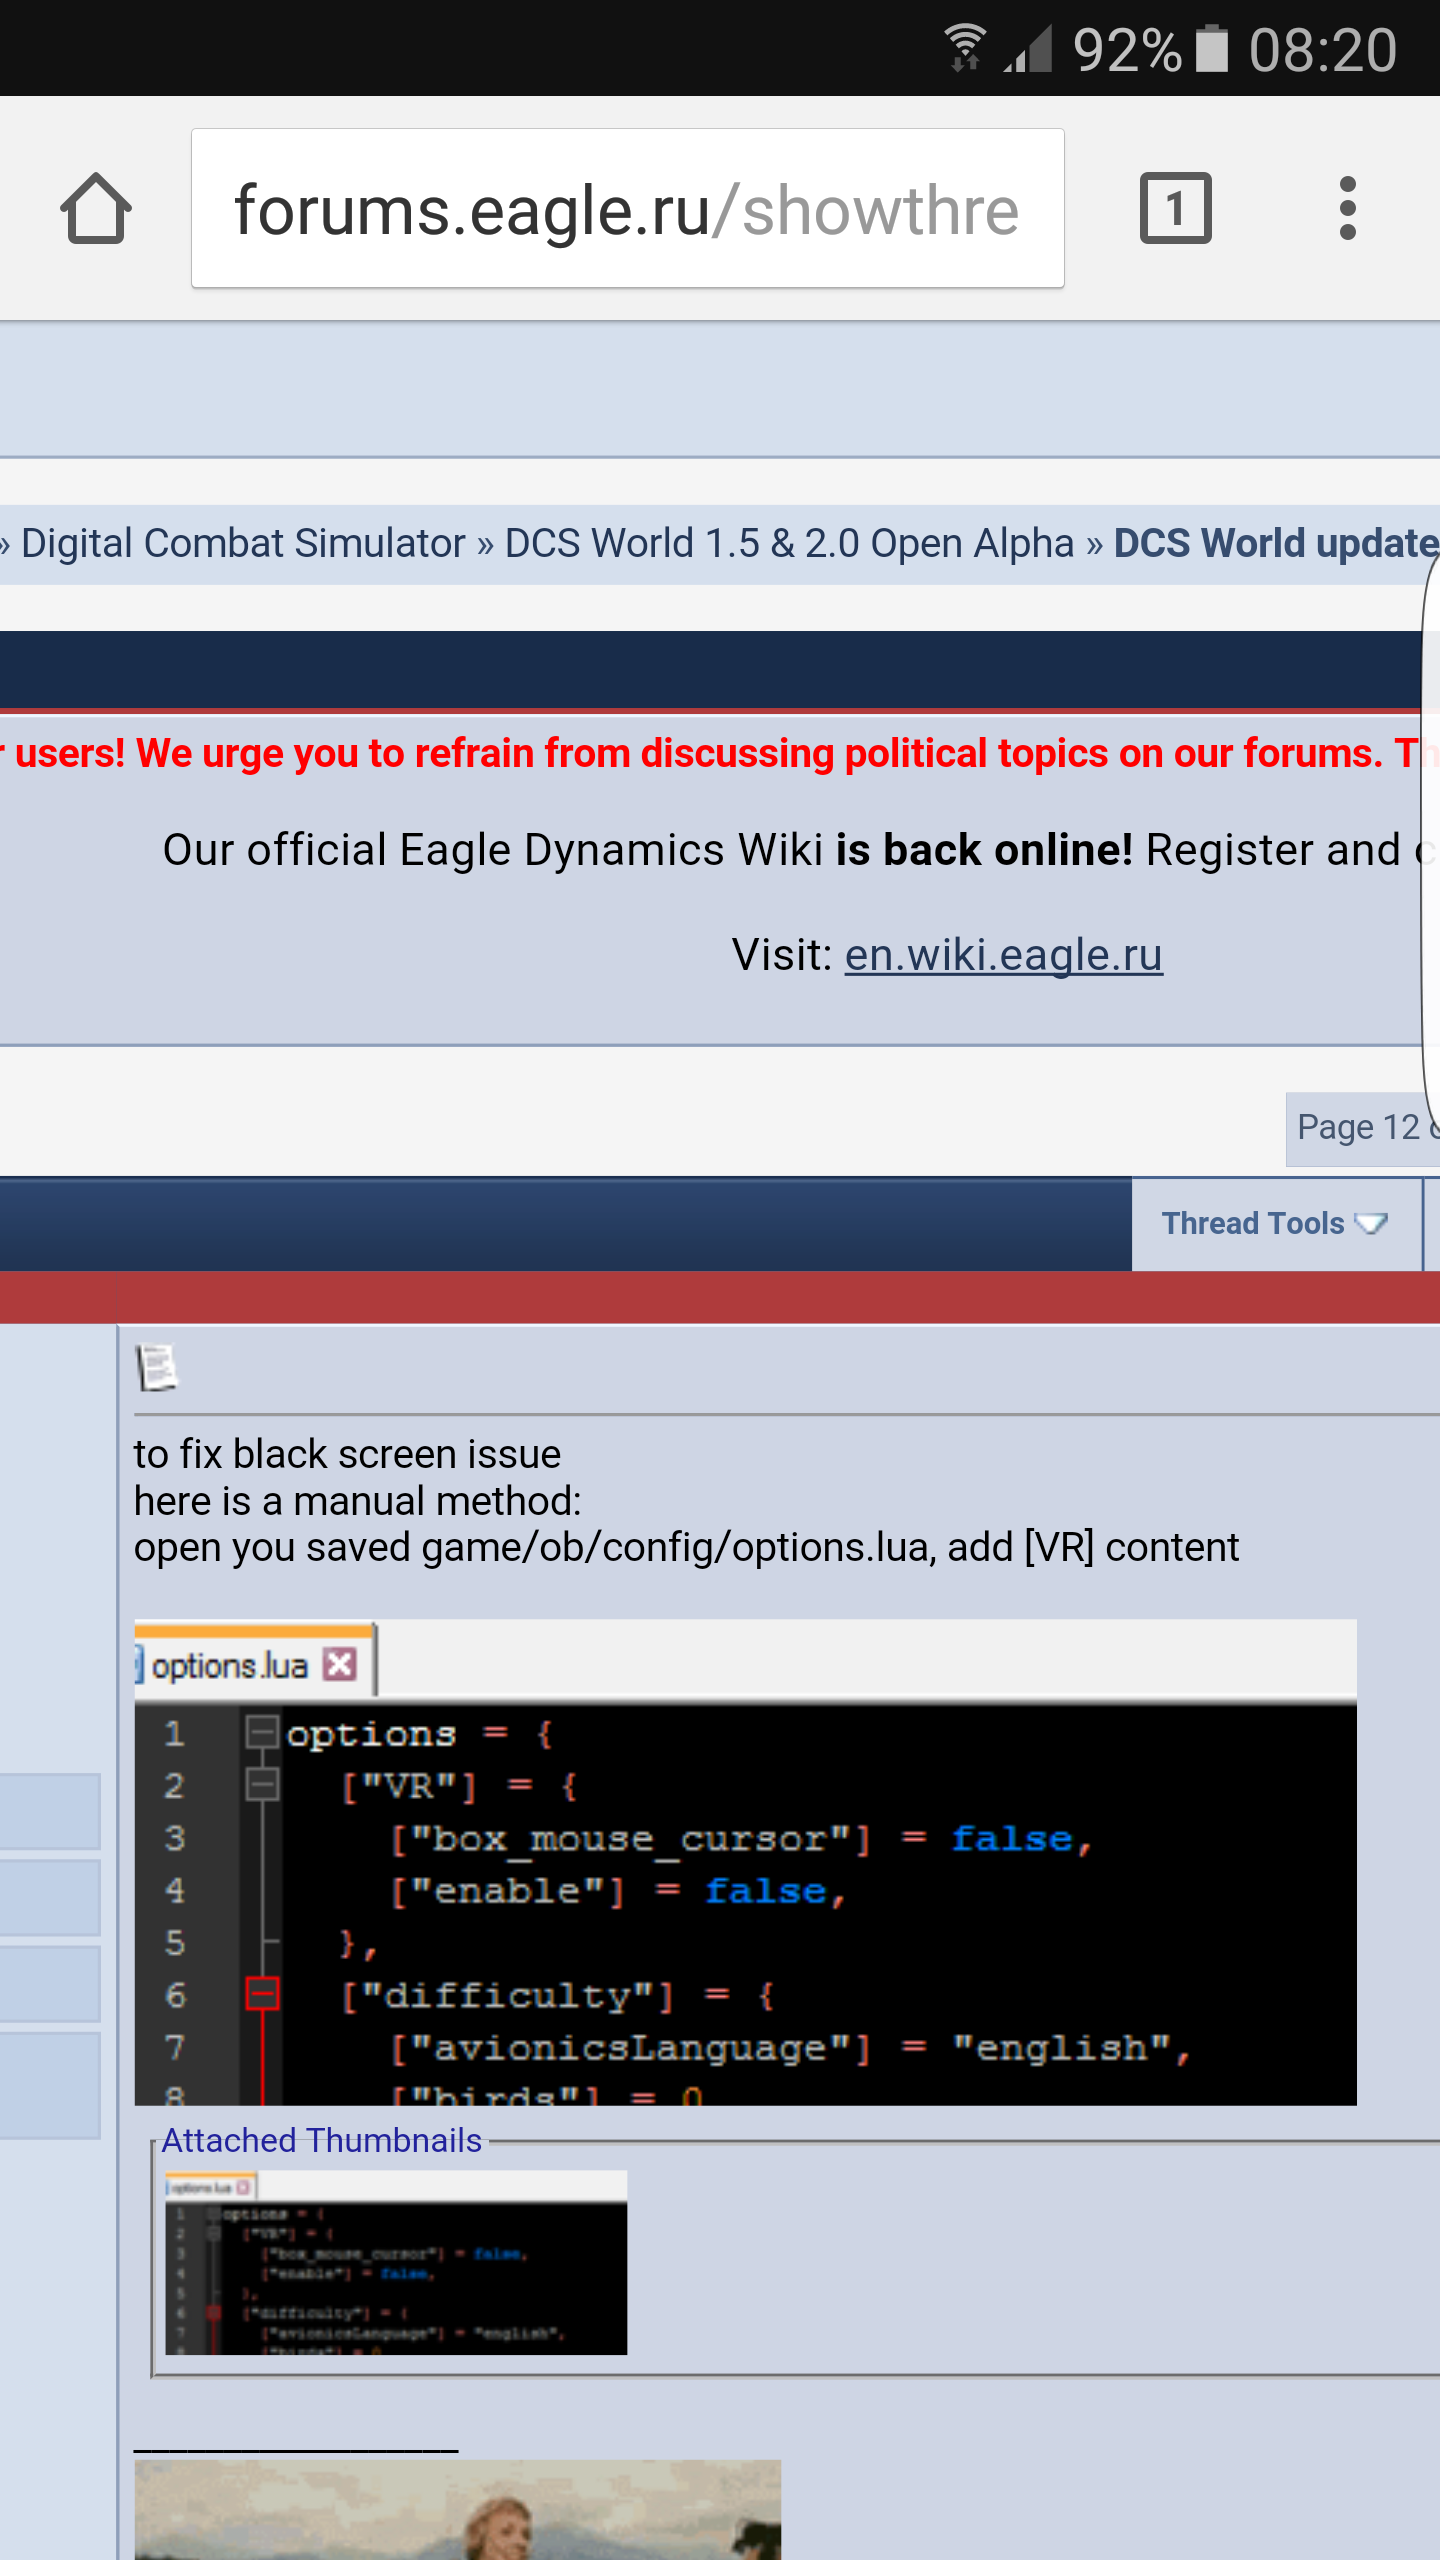Tap the Attached Thumbnails label
Screen dimensions: 1440x2560
[x=322, y=2141]
